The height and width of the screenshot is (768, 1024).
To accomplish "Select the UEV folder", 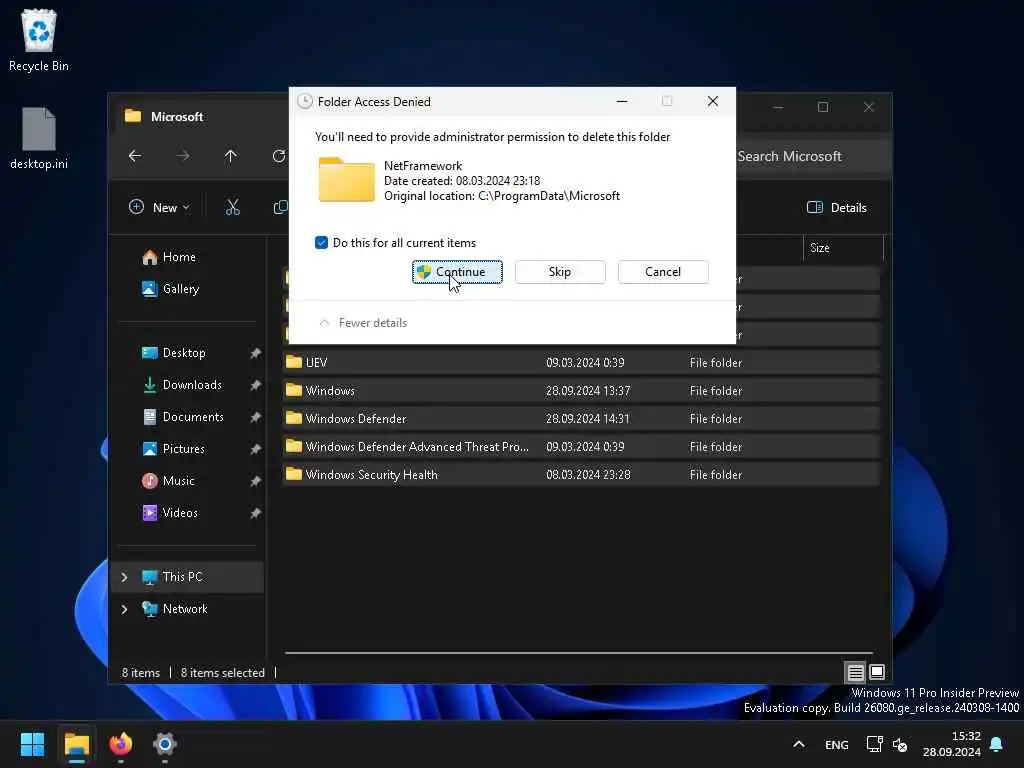I will 581,362.
